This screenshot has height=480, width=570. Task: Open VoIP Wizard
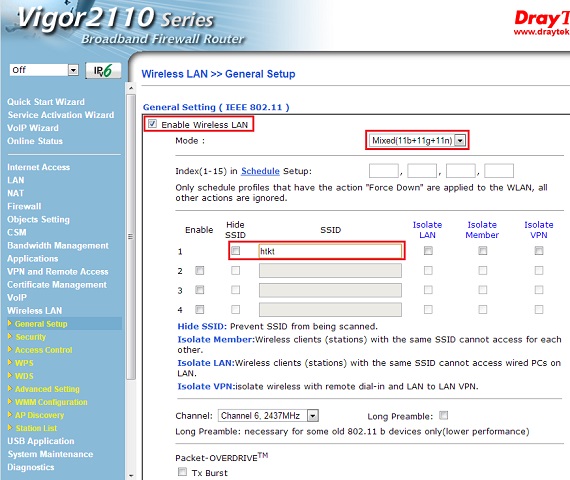click(x=33, y=128)
